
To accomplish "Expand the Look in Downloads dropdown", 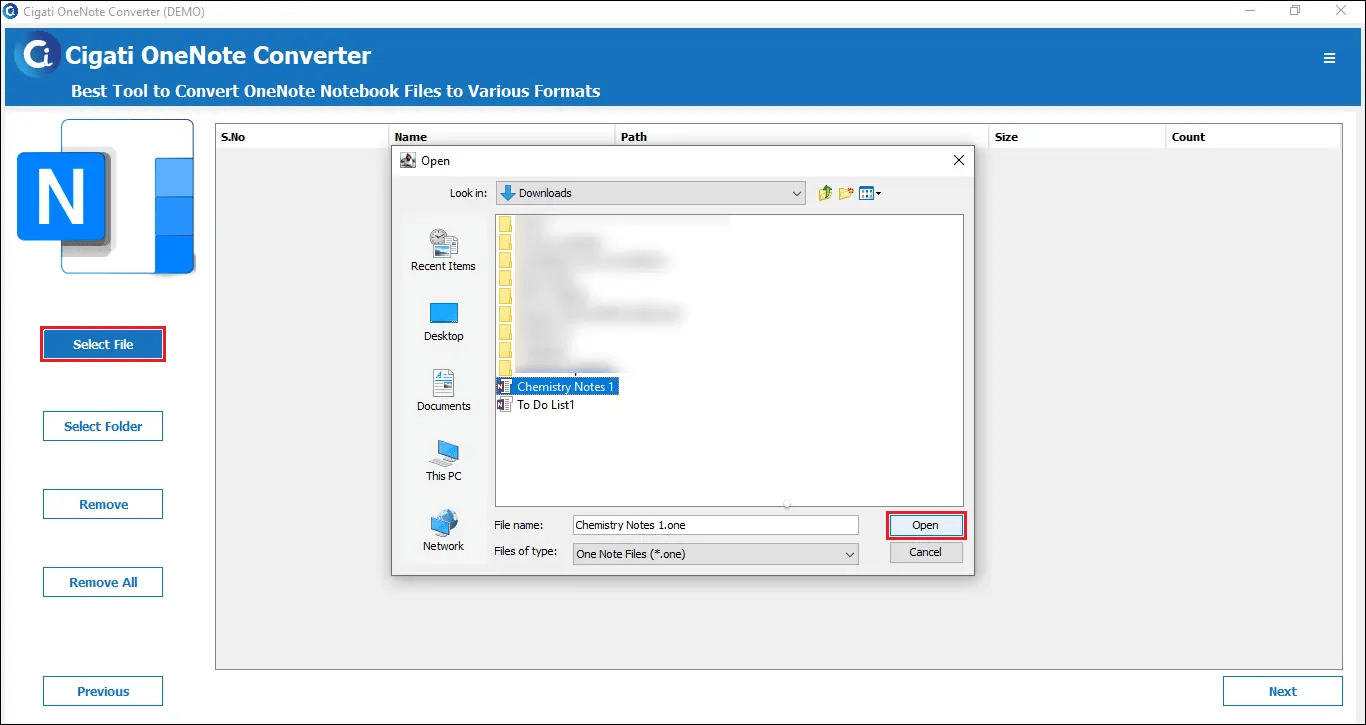I will (x=796, y=193).
